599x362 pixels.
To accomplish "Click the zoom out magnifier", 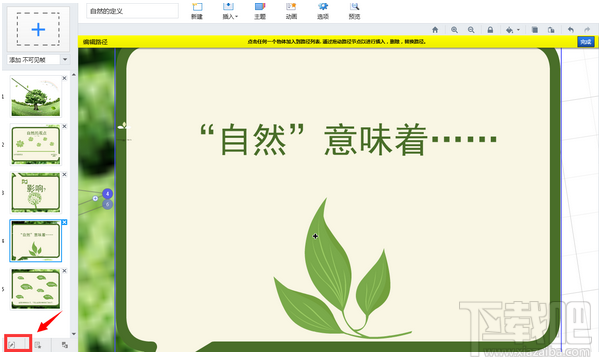I will [x=471, y=30].
